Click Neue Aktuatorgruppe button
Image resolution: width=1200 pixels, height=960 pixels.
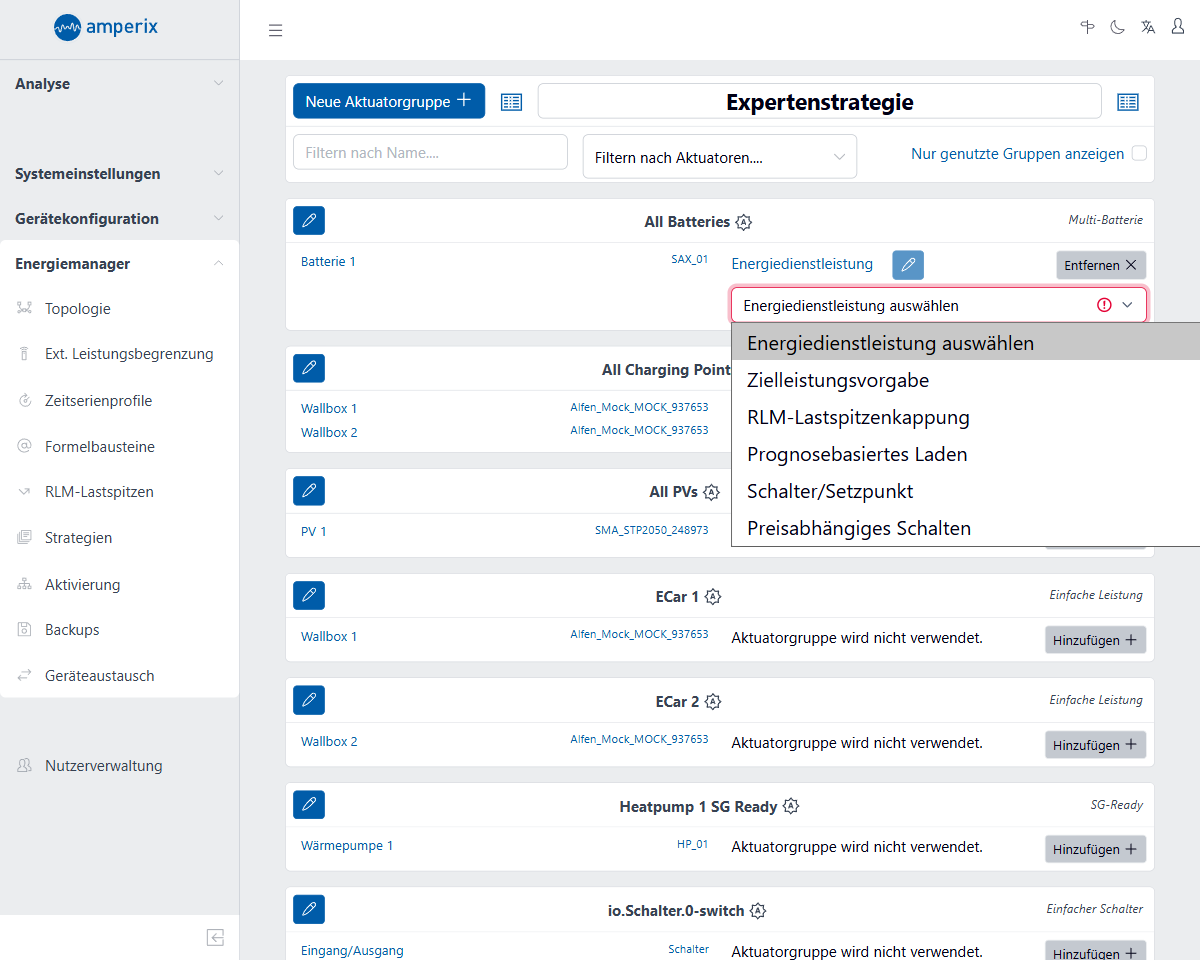click(x=388, y=101)
